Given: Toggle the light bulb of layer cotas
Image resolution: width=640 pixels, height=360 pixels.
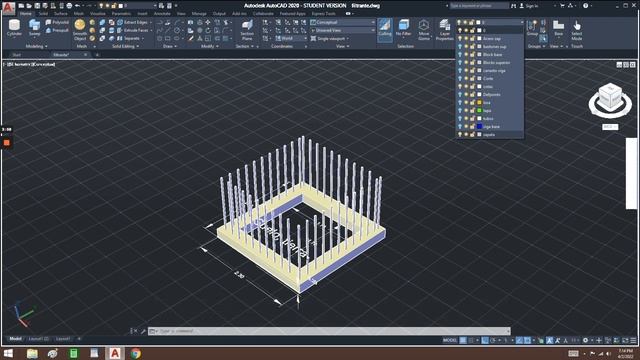Looking at the screenshot, I should pos(460,87).
